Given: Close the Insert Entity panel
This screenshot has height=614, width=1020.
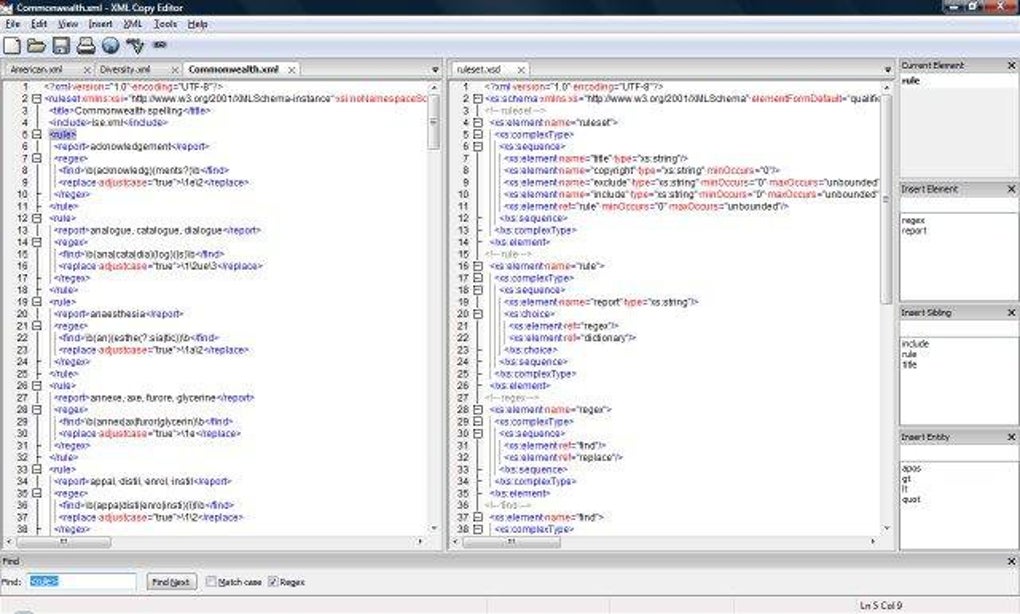Looking at the screenshot, I should coord(1009,436).
